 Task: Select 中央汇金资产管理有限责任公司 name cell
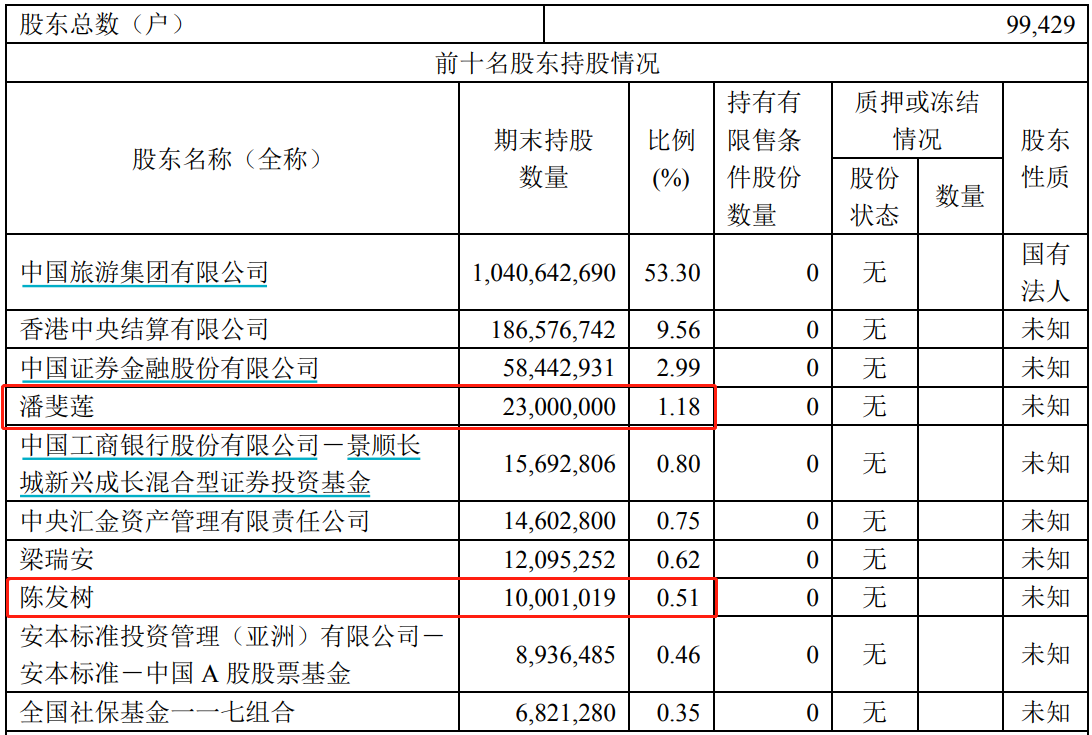click(195, 521)
